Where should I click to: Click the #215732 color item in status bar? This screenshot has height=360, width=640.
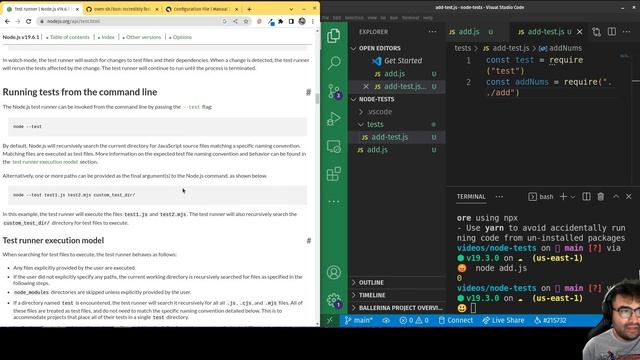click(x=550, y=320)
